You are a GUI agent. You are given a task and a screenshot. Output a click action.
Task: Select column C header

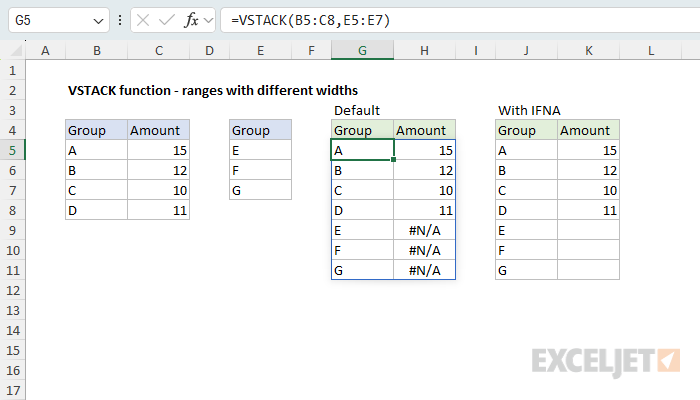[x=158, y=51]
